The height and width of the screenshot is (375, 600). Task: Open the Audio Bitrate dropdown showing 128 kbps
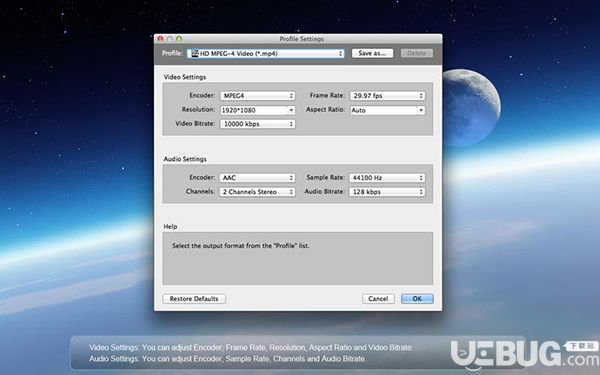tap(387, 192)
